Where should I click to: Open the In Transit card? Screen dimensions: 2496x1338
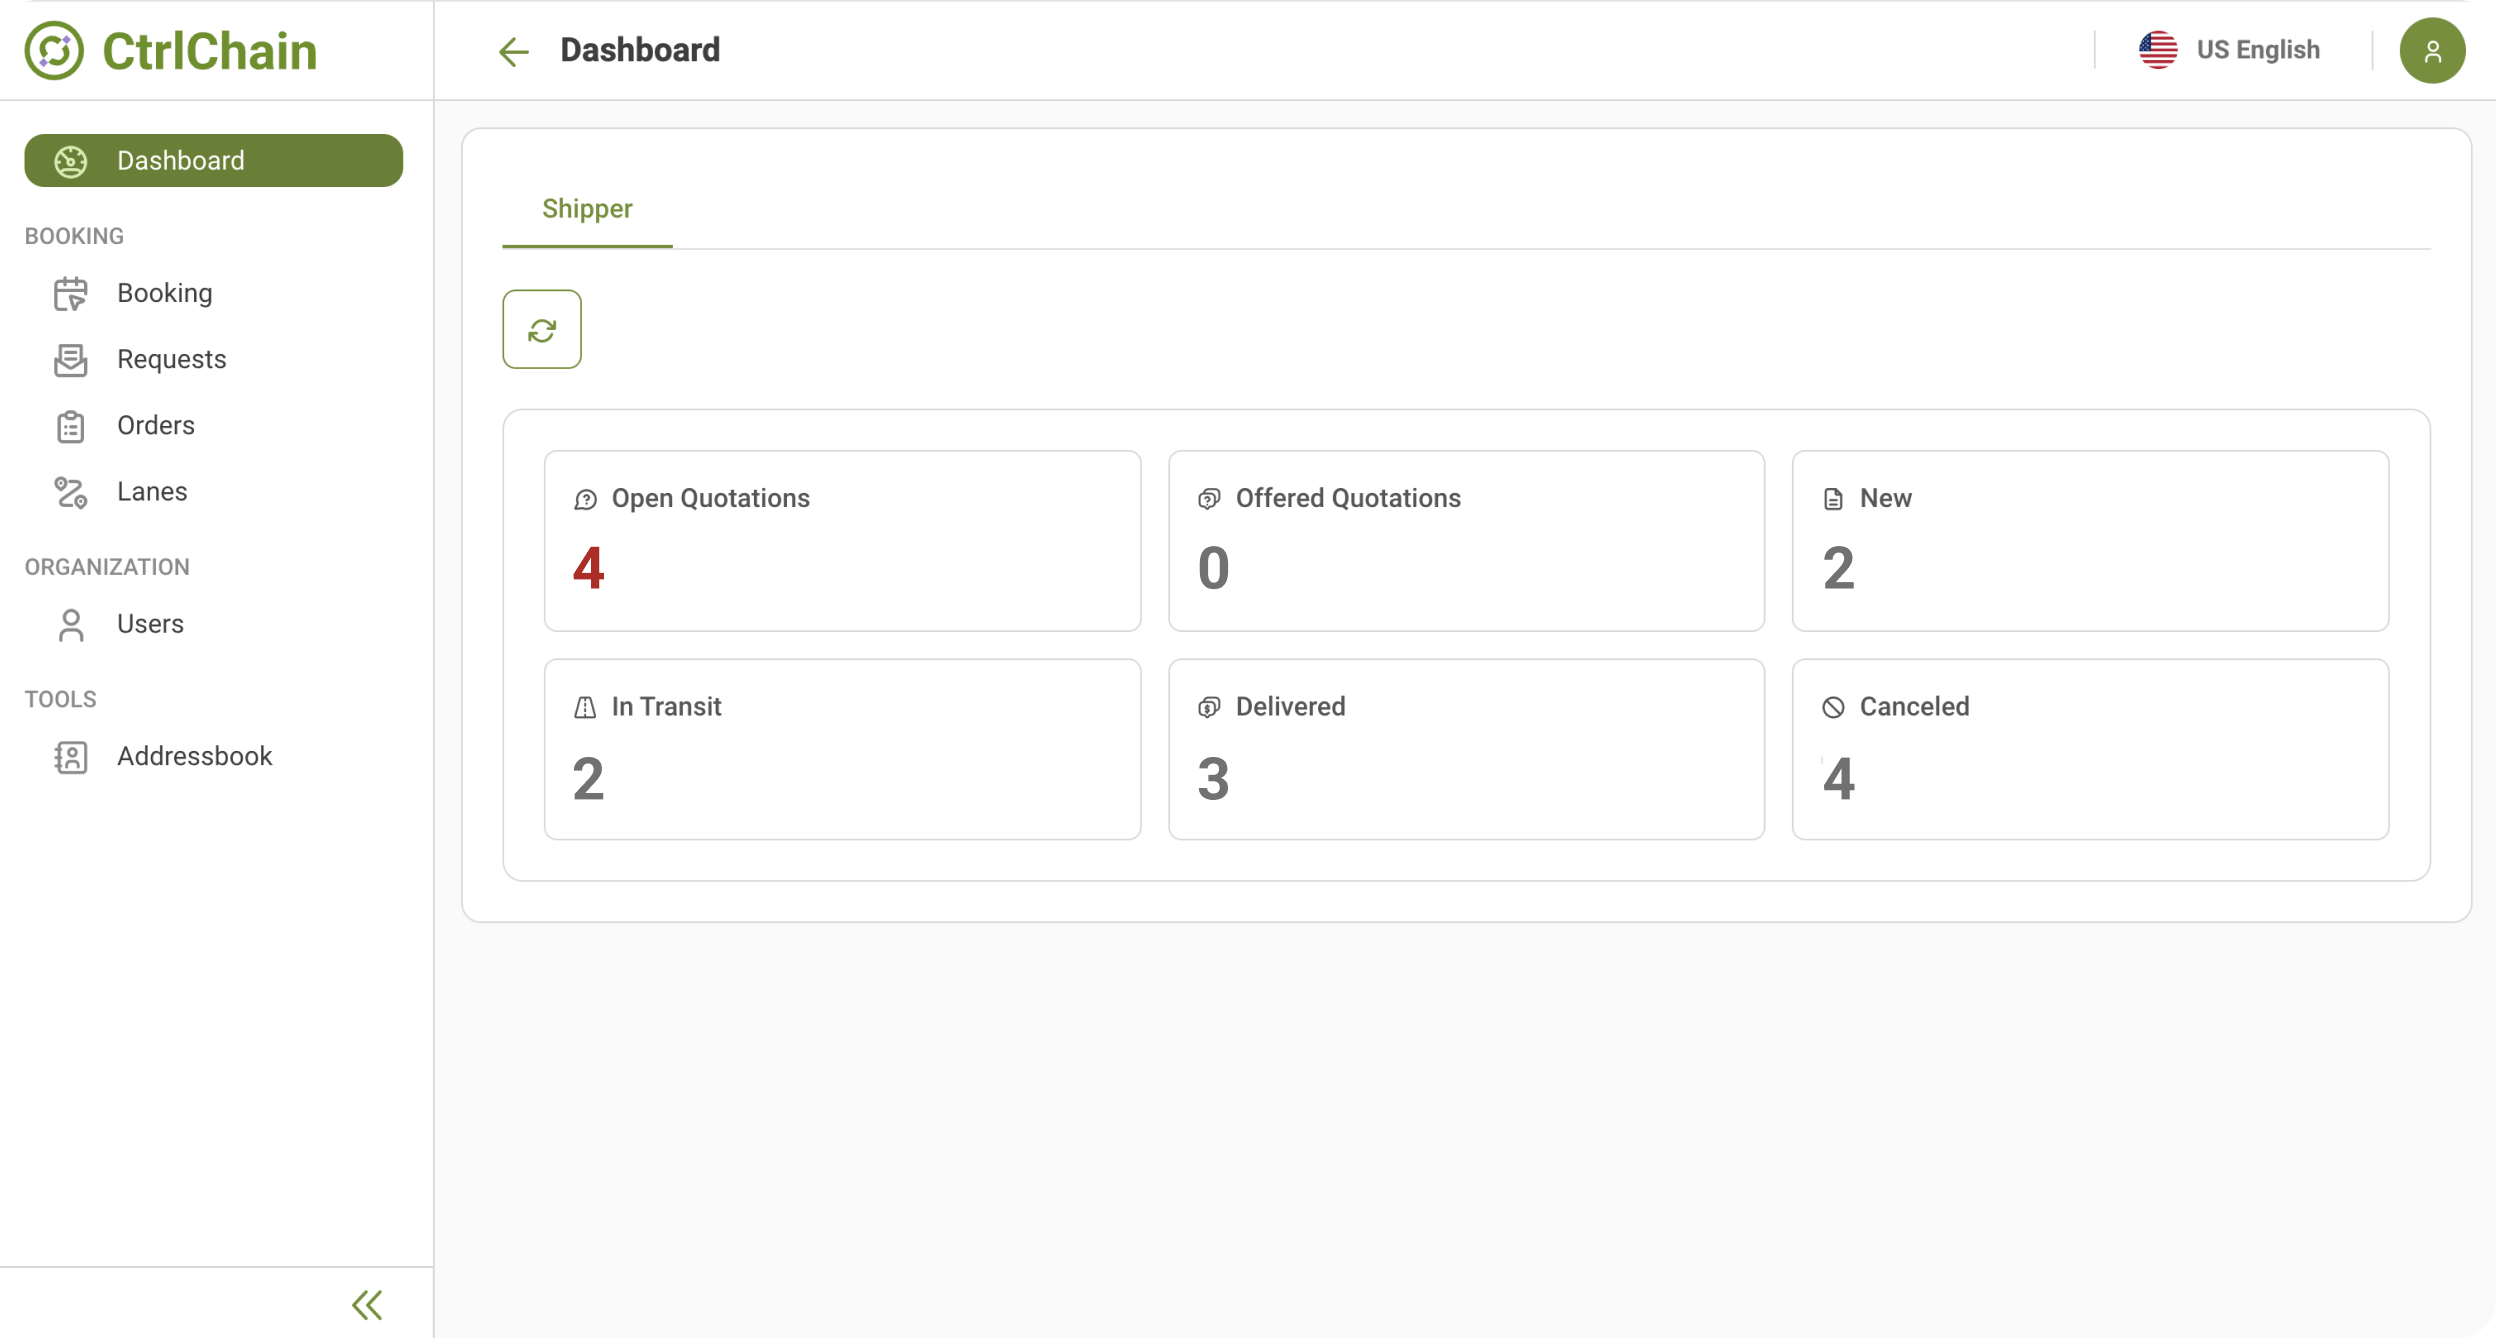pos(841,748)
